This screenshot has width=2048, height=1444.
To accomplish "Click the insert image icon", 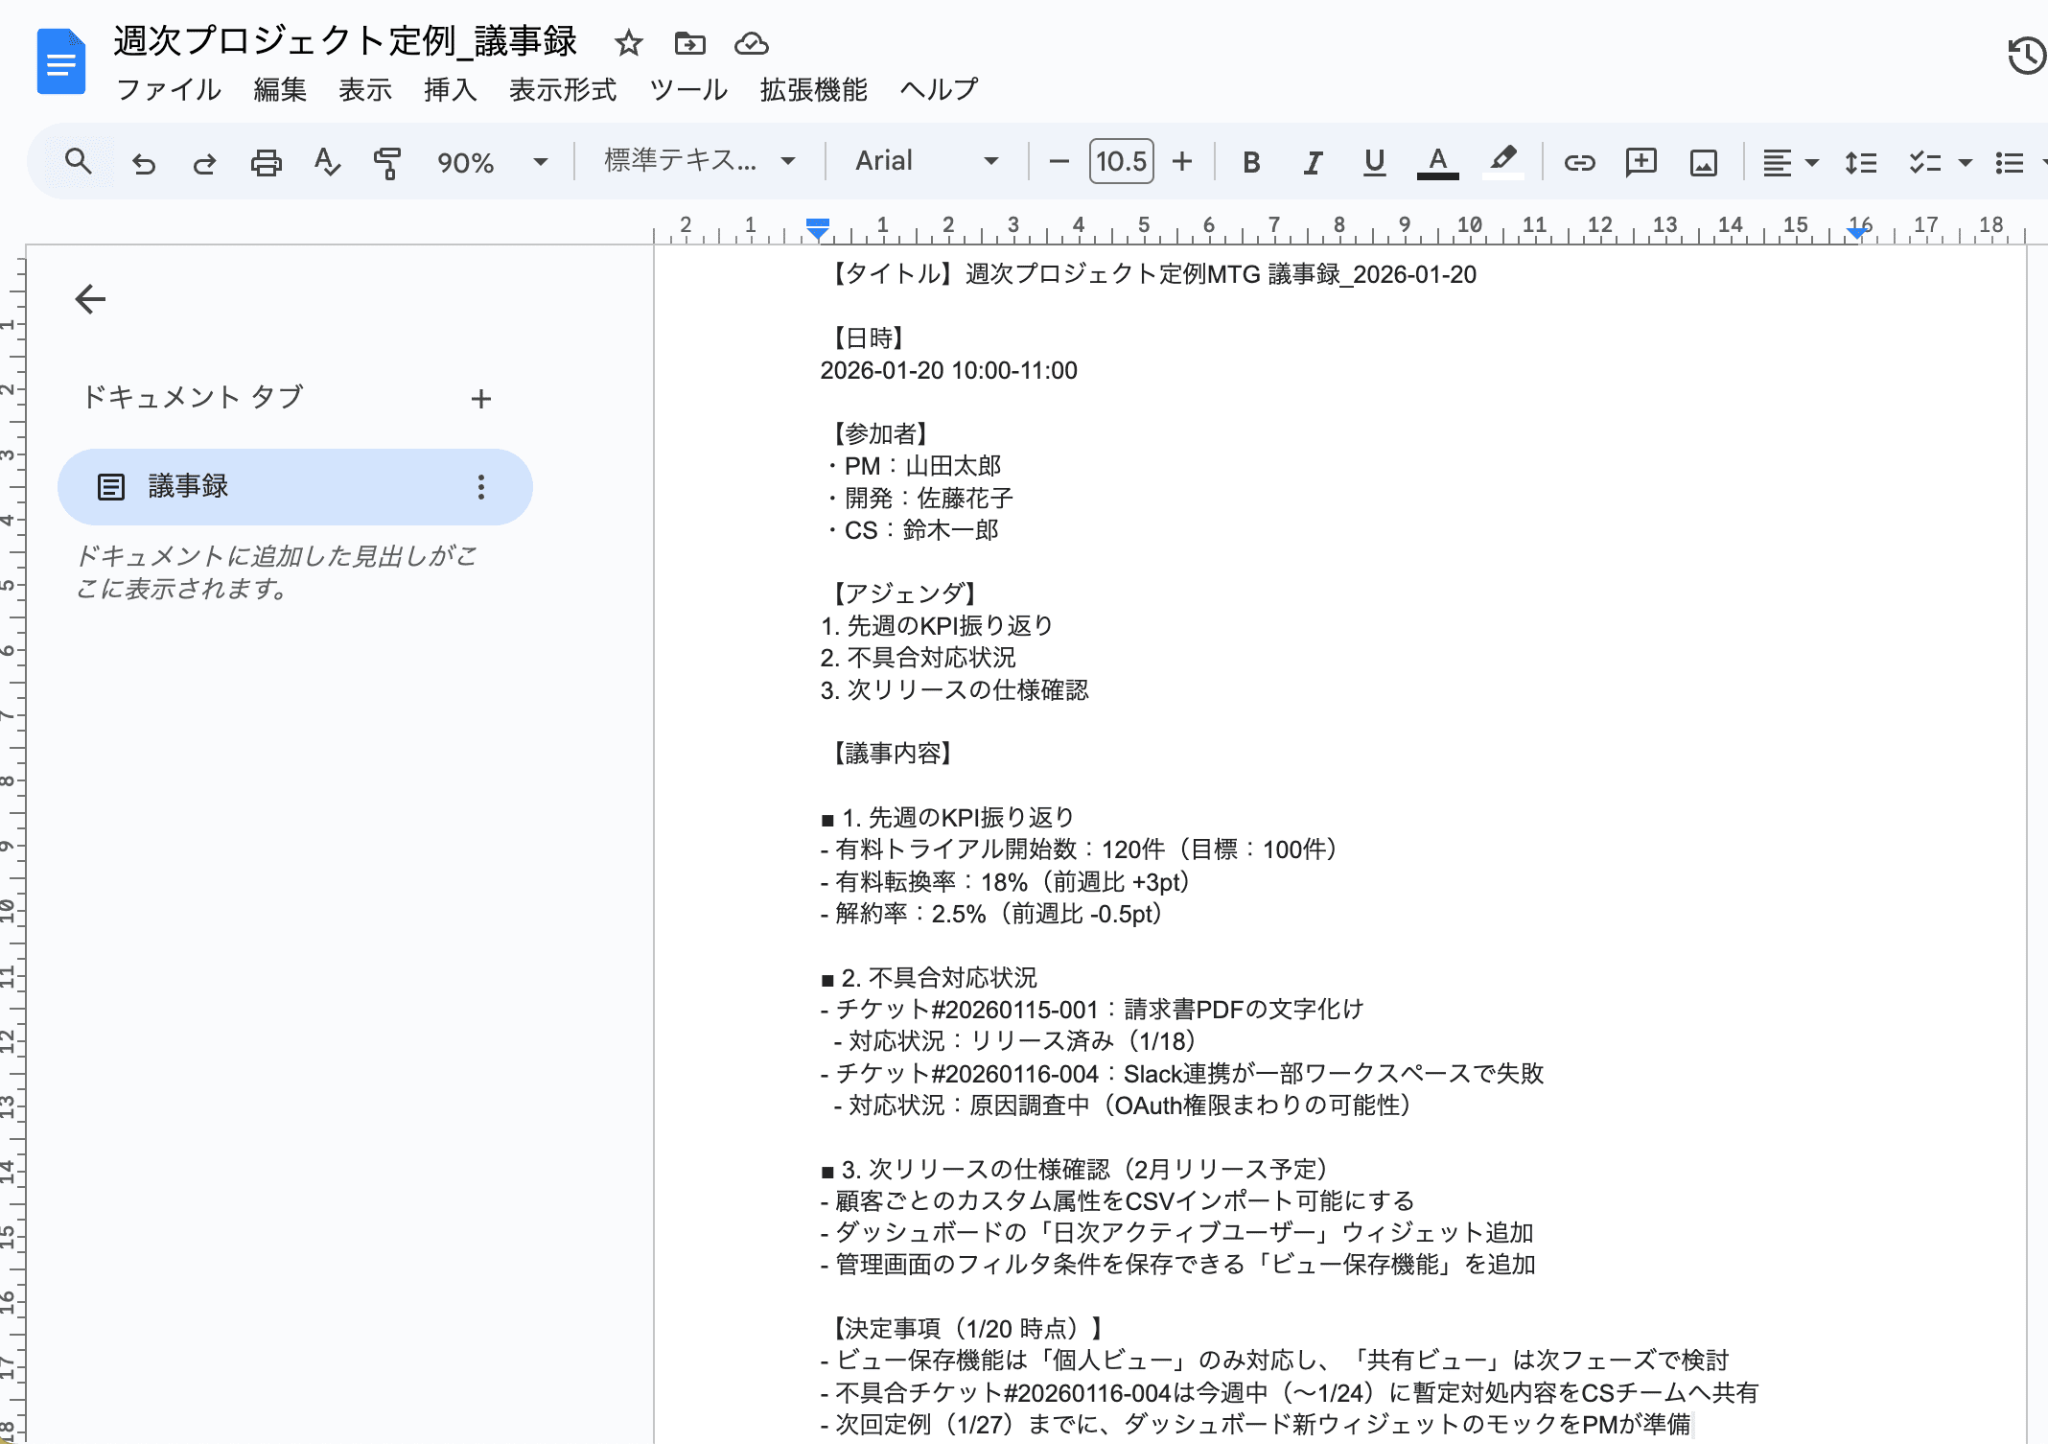I will pos(1703,162).
